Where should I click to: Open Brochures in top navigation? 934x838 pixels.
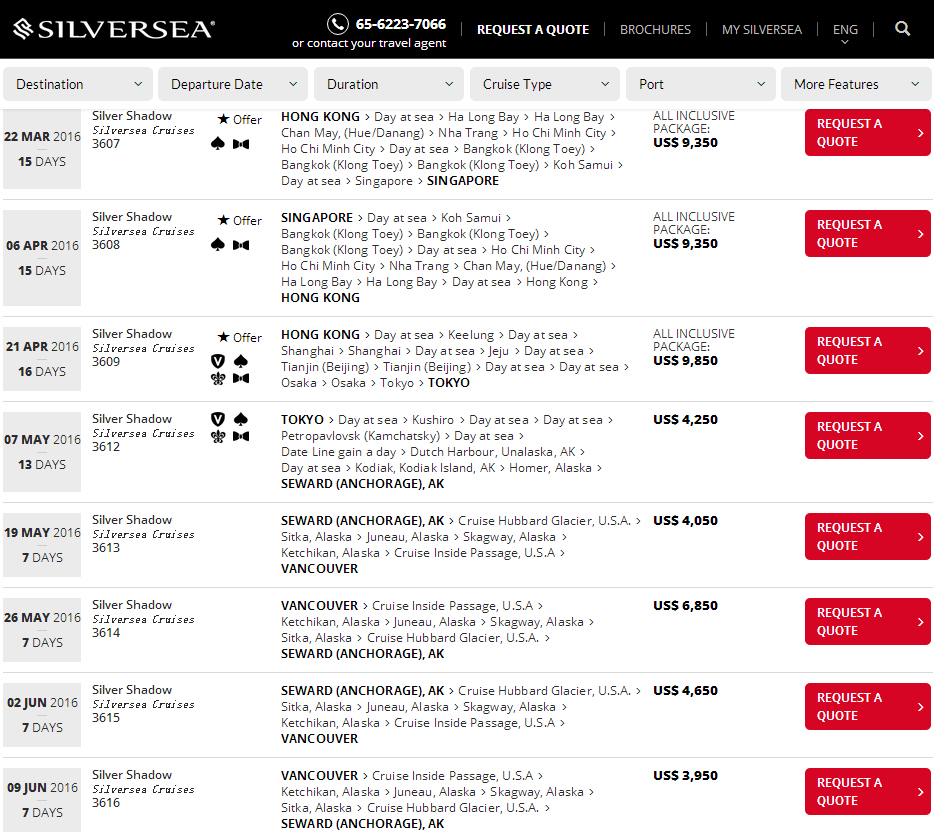655,30
